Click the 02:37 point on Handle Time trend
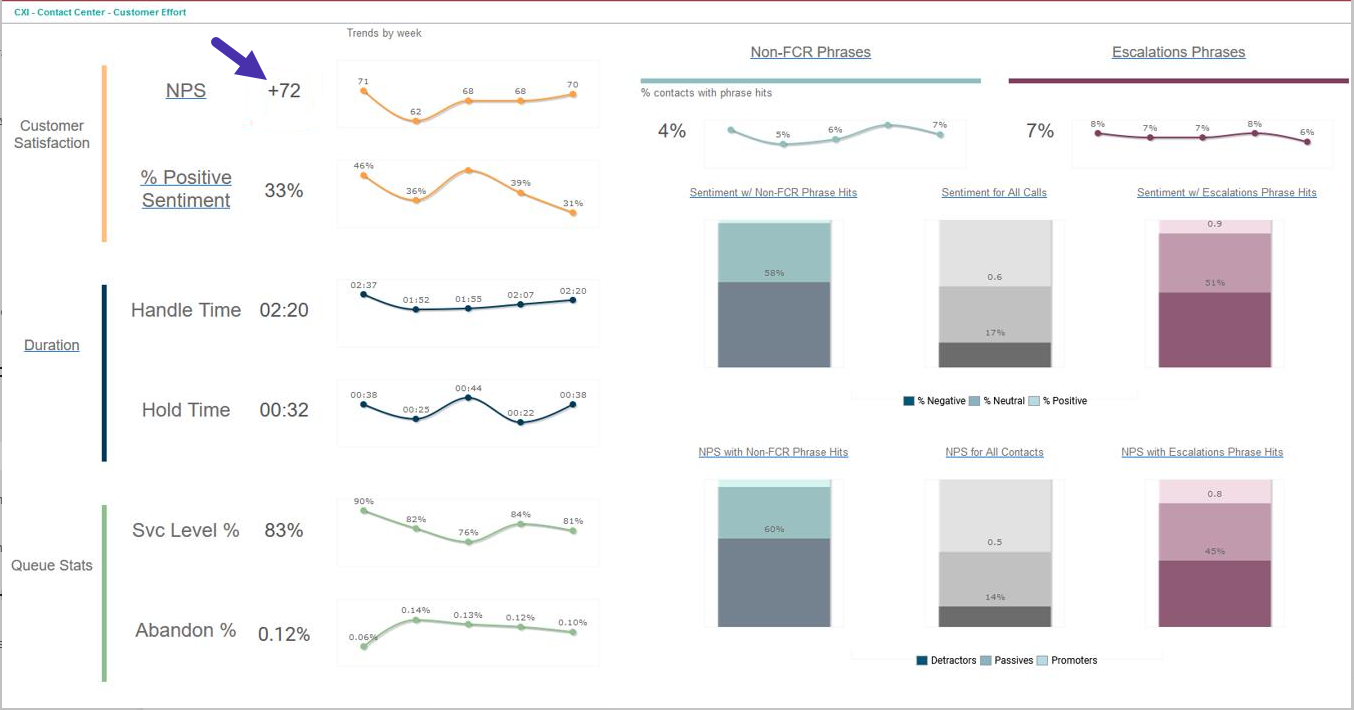Viewport: 1354px width, 710px height. [363, 294]
